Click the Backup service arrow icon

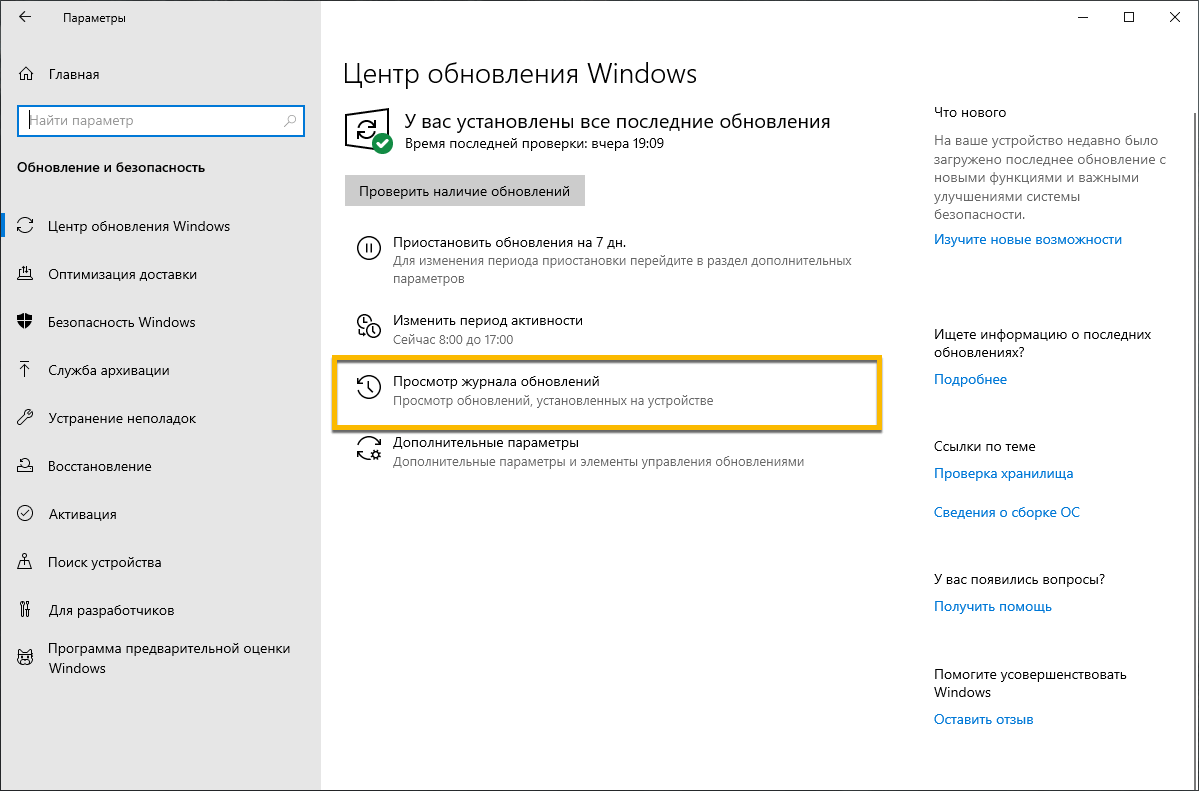click(26, 370)
